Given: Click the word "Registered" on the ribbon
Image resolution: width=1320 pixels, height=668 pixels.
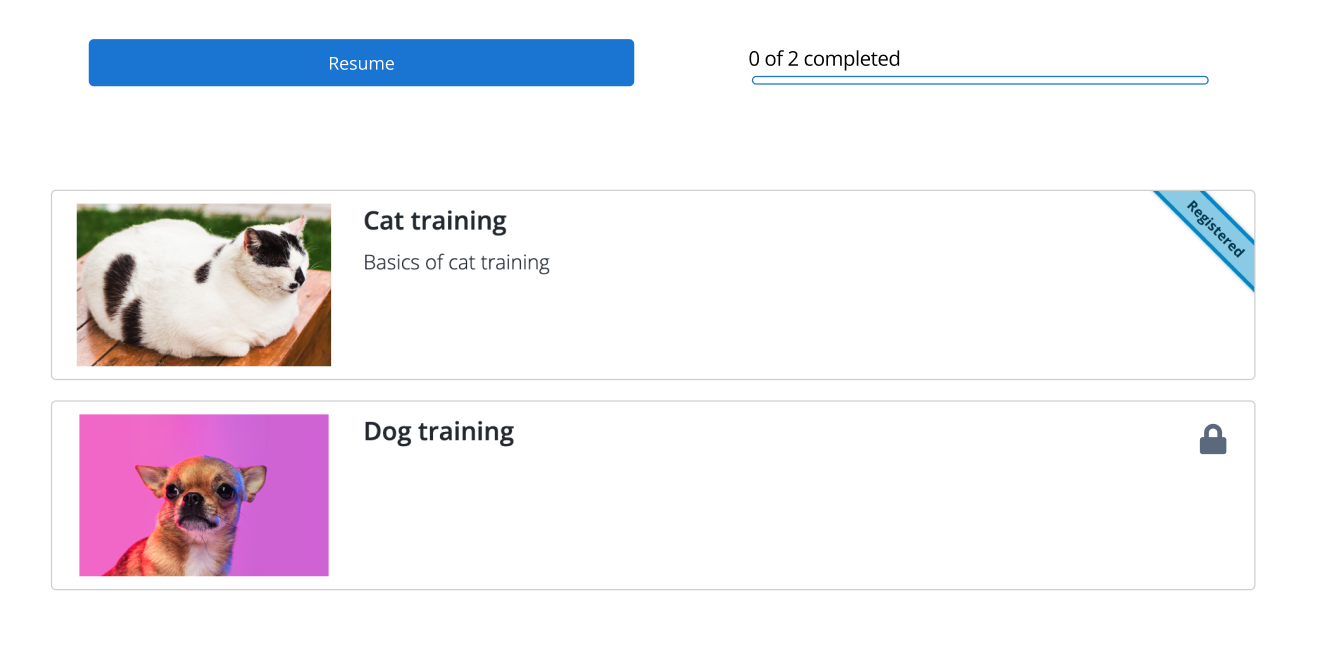Looking at the screenshot, I should pyautogui.click(x=1216, y=229).
